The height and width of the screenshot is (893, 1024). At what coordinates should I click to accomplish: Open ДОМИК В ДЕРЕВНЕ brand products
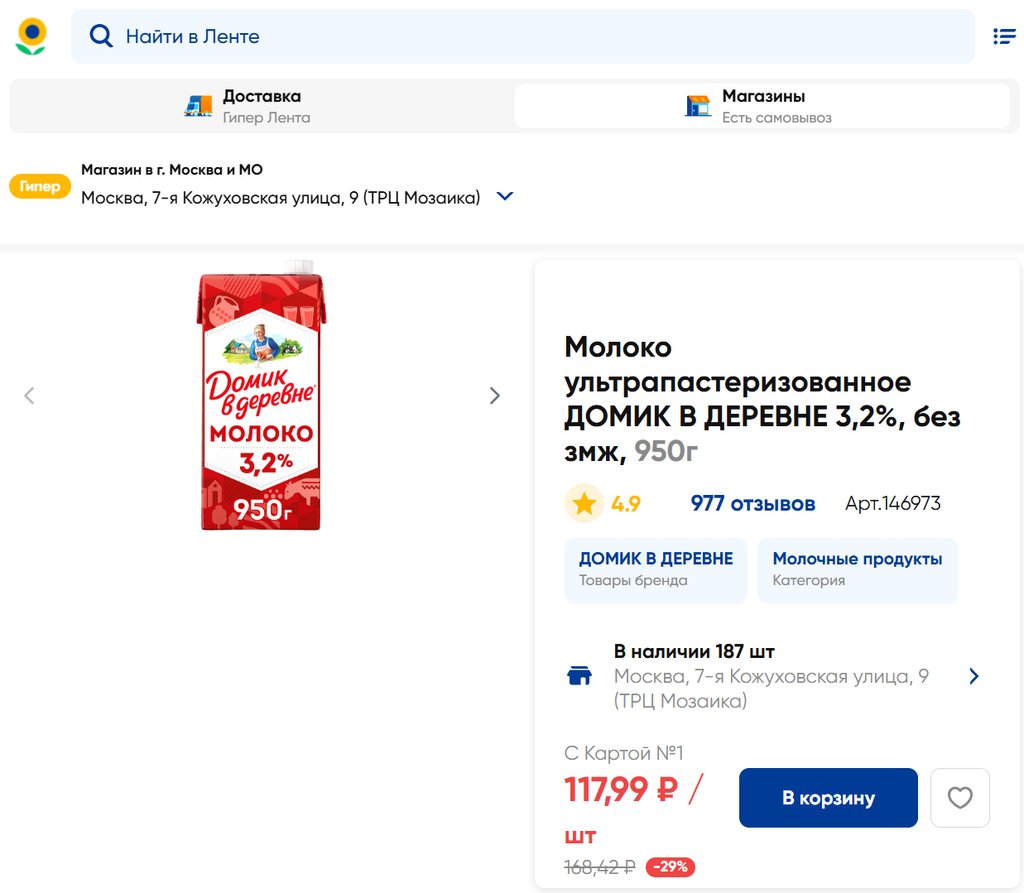[656, 570]
